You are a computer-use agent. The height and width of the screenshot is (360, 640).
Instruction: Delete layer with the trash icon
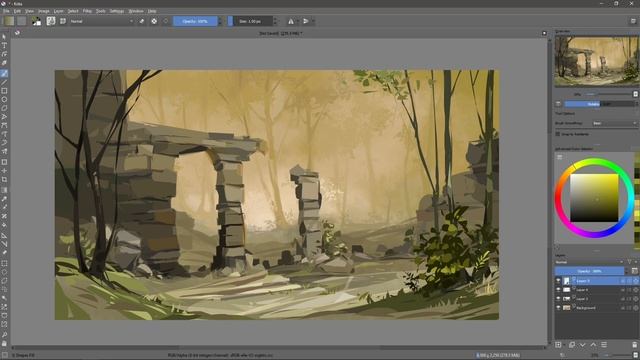point(635,345)
